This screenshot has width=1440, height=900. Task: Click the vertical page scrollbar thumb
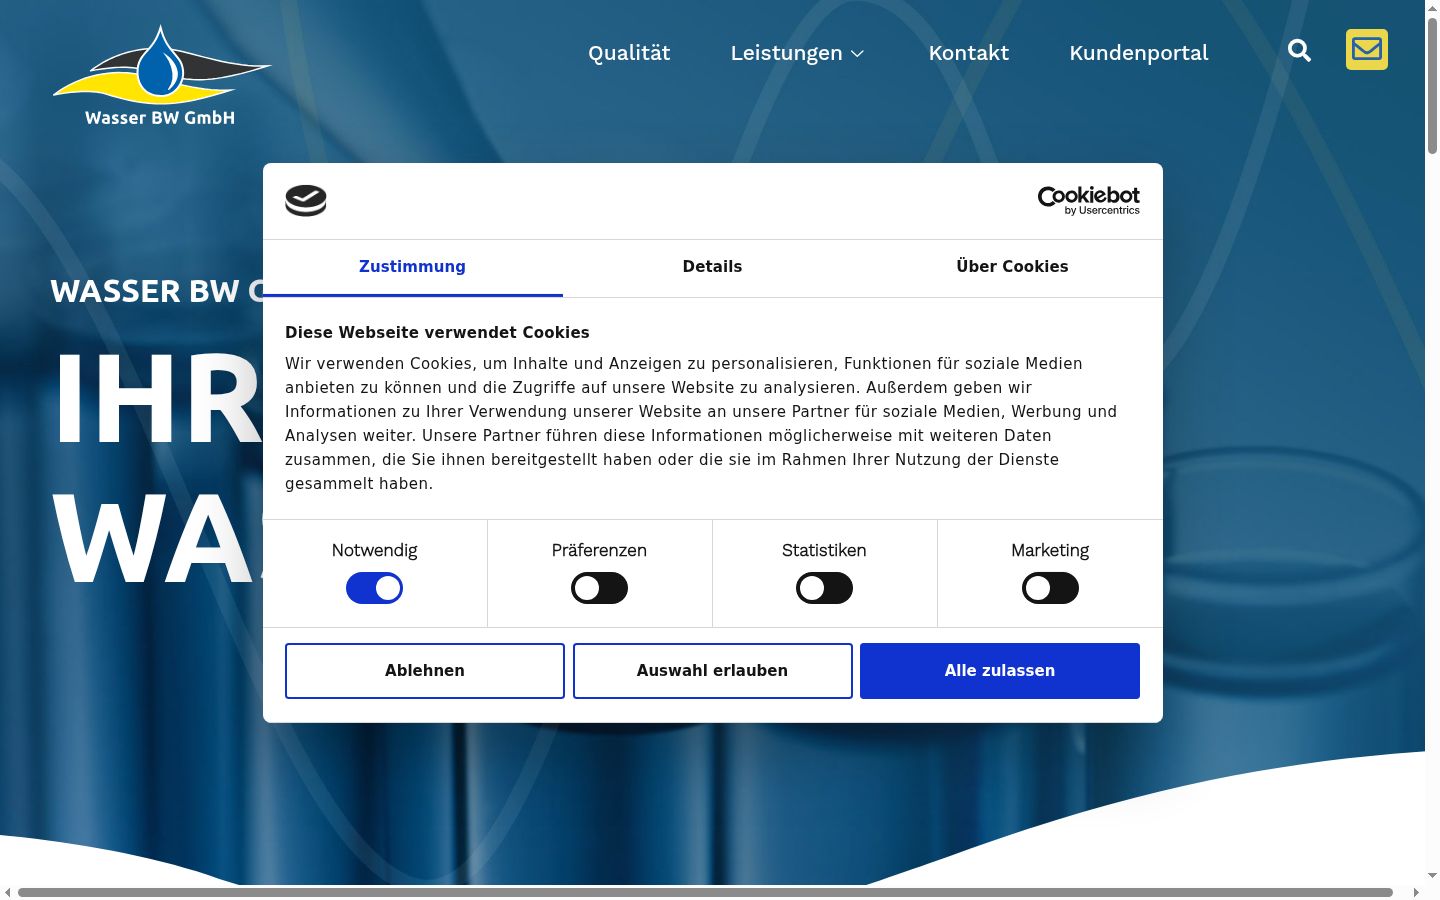click(1432, 85)
